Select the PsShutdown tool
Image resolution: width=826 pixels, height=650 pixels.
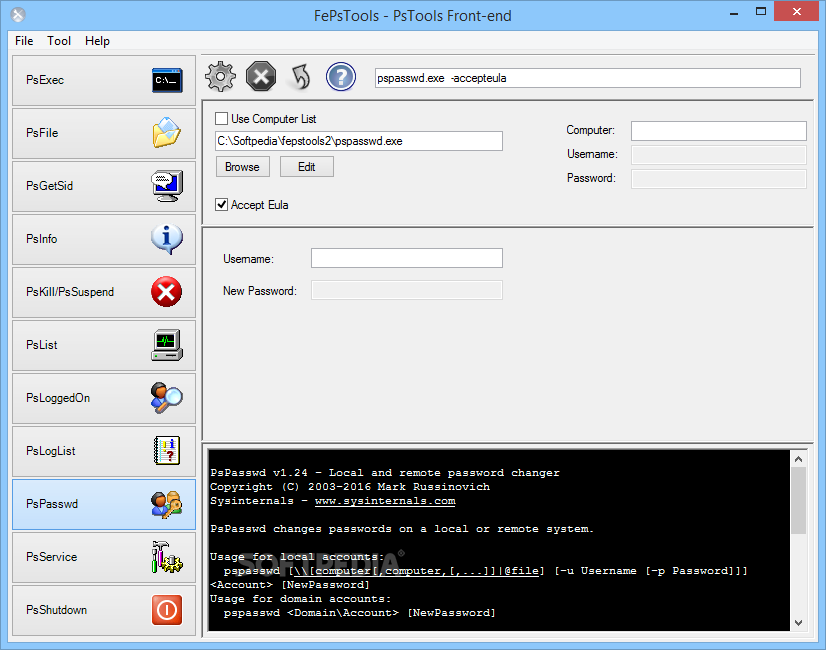tap(104, 610)
